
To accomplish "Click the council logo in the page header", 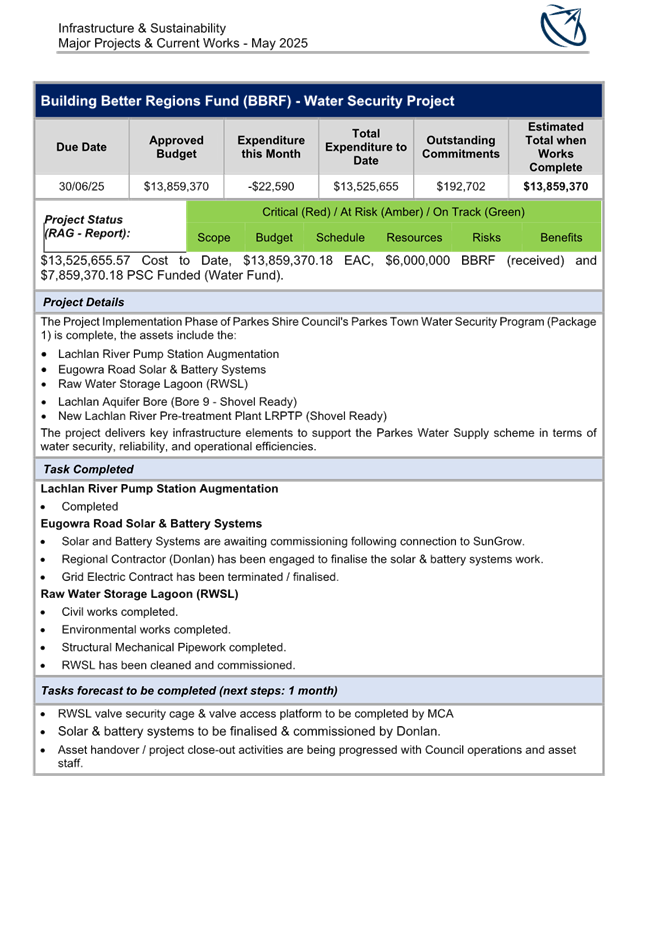I will coord(563,26).
